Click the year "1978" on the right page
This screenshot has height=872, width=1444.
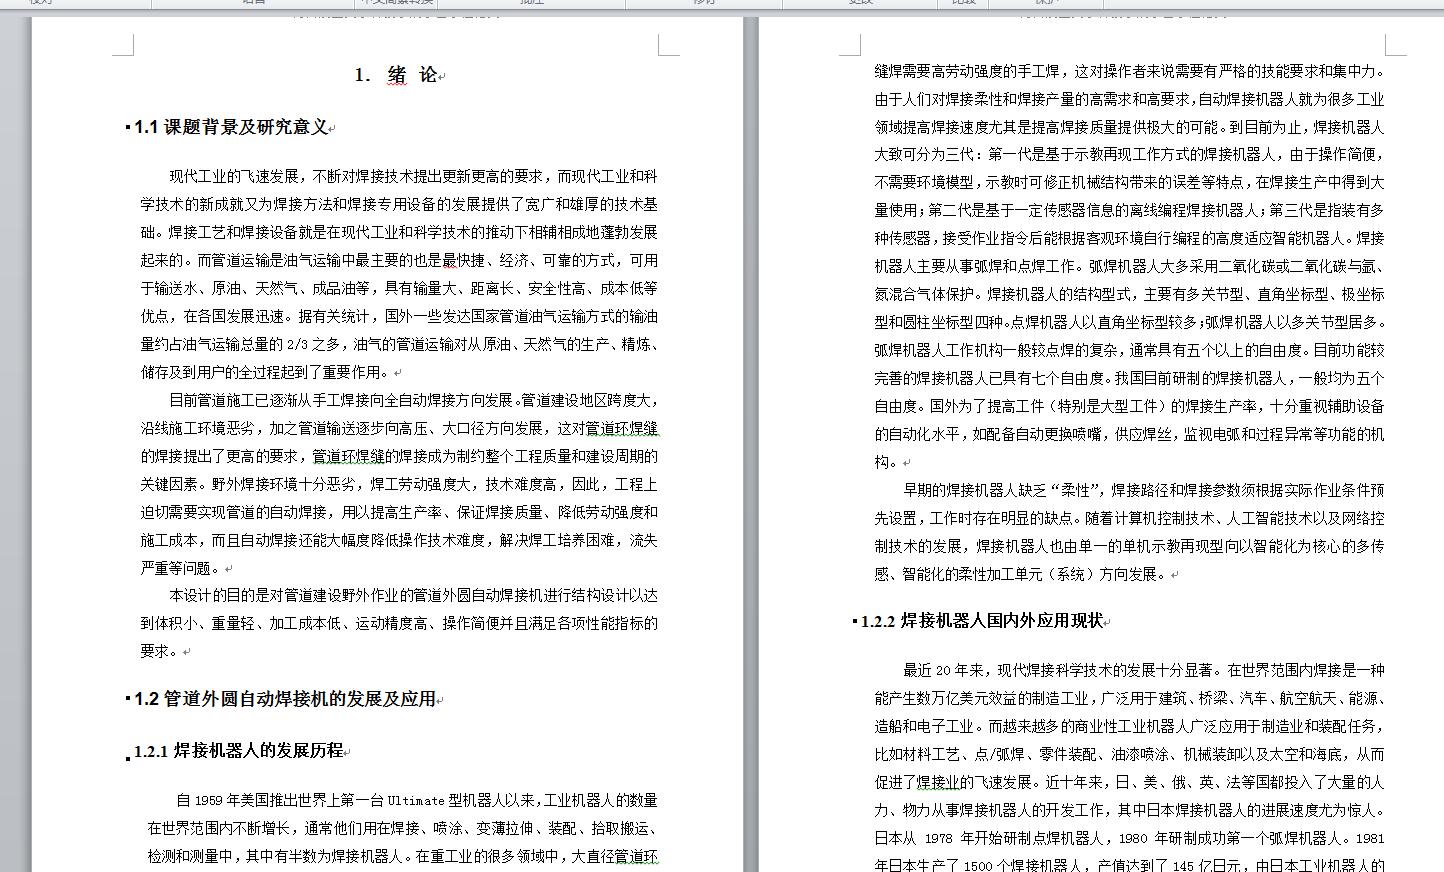pyautogui.click(x=938, y=838)
